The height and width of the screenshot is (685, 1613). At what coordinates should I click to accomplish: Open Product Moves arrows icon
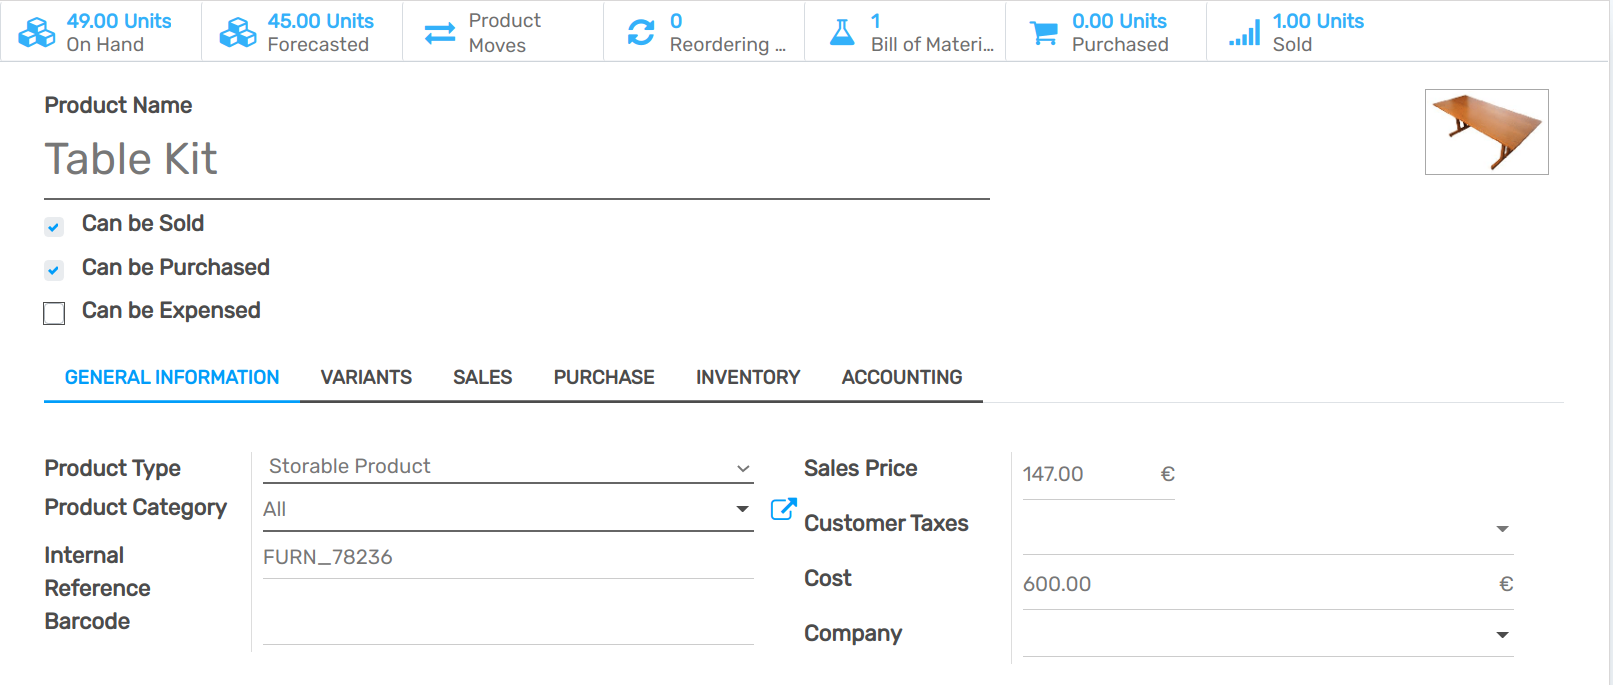pos(440,33)
